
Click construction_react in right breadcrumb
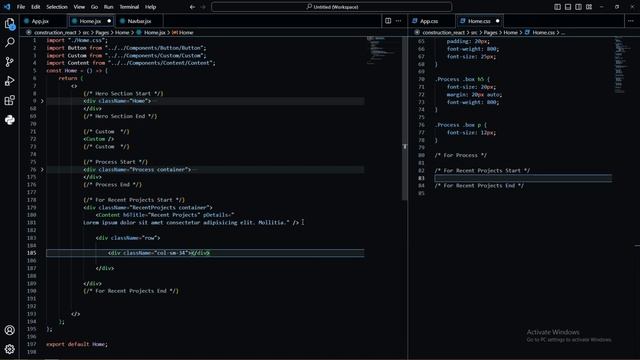coord(443,32)
